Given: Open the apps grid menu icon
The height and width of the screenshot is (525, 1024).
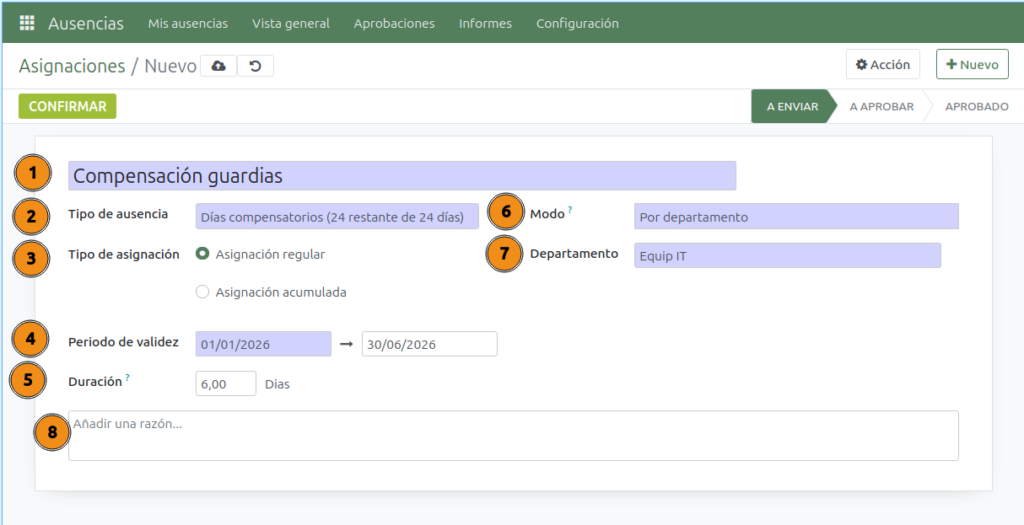Looking at the screenshot, I should click(27, 23).
